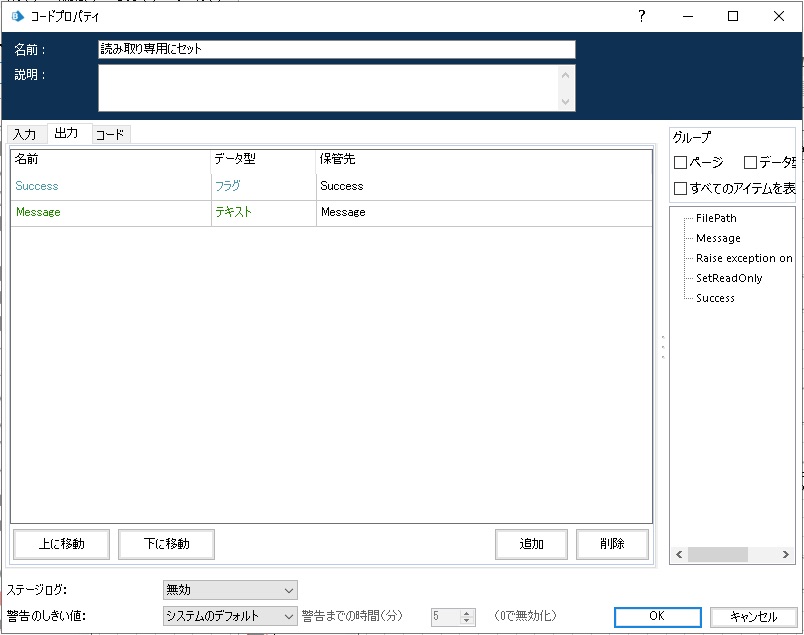
Task: Open the ステージログ dropdown
Action: 229,590
